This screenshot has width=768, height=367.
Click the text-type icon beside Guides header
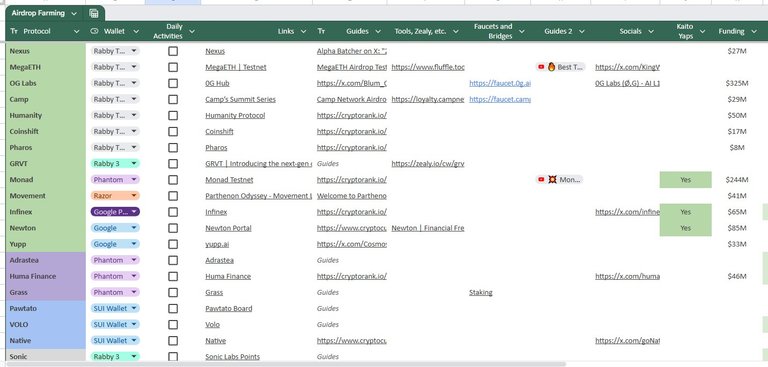pos(321,31)
